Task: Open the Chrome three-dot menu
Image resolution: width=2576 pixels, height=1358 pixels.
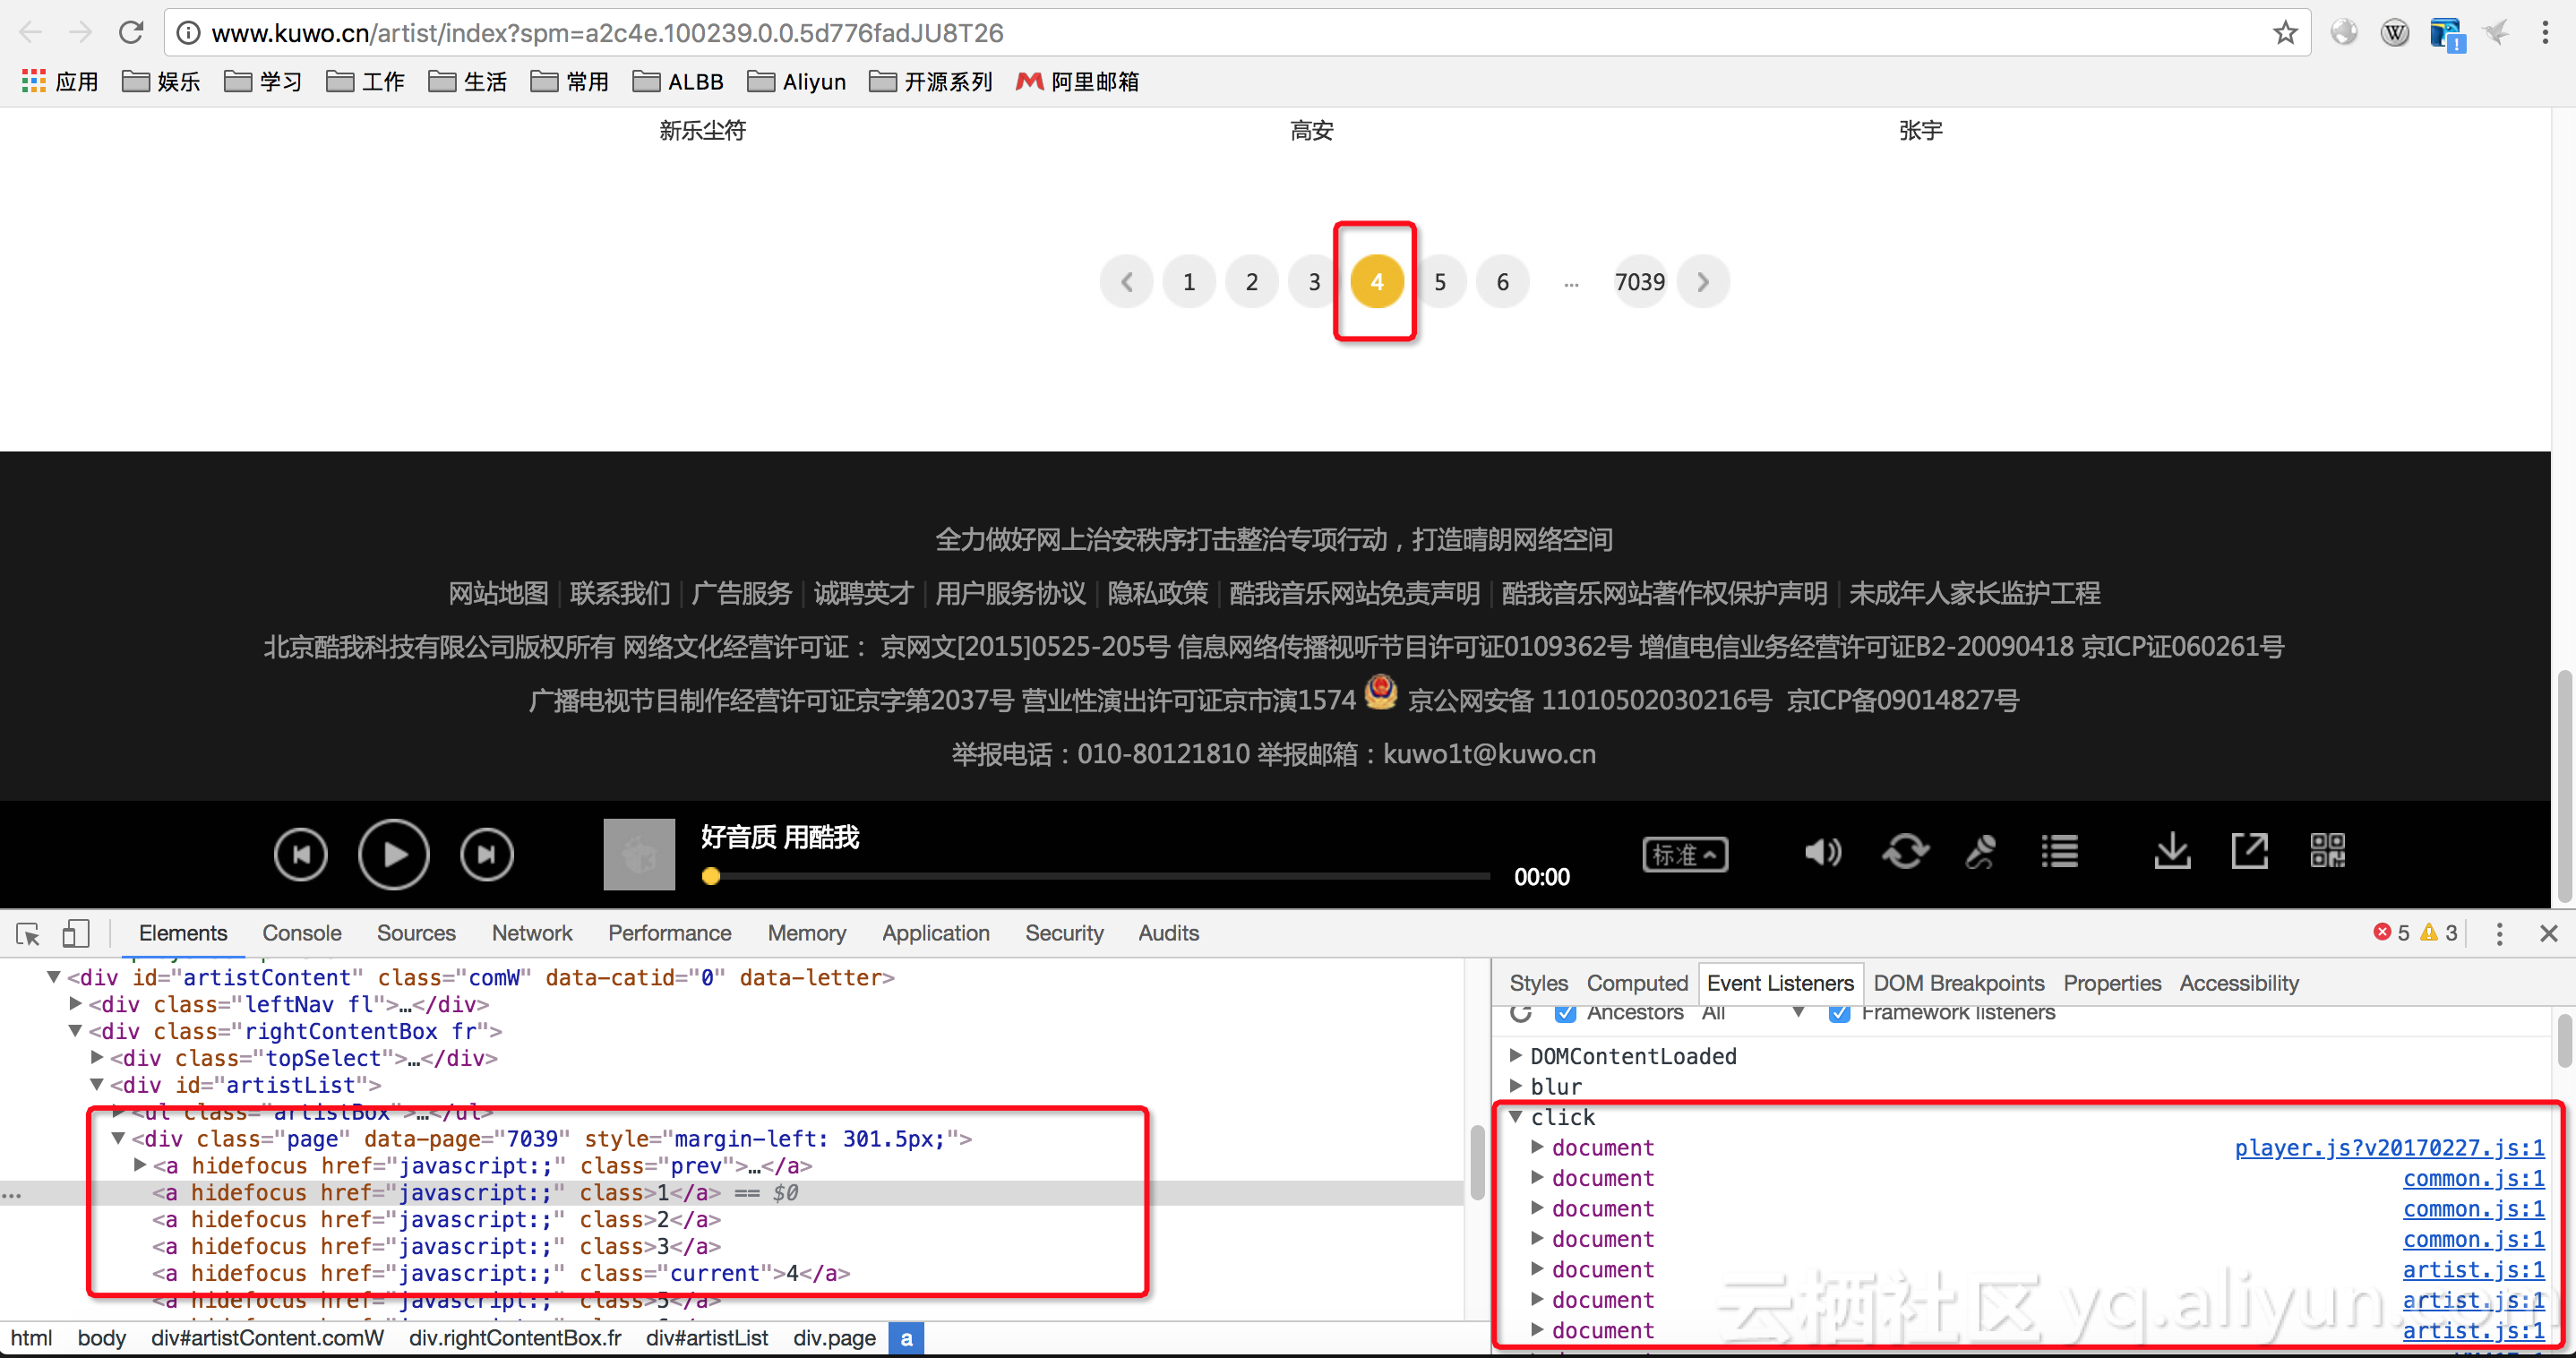Action: 2545,33
